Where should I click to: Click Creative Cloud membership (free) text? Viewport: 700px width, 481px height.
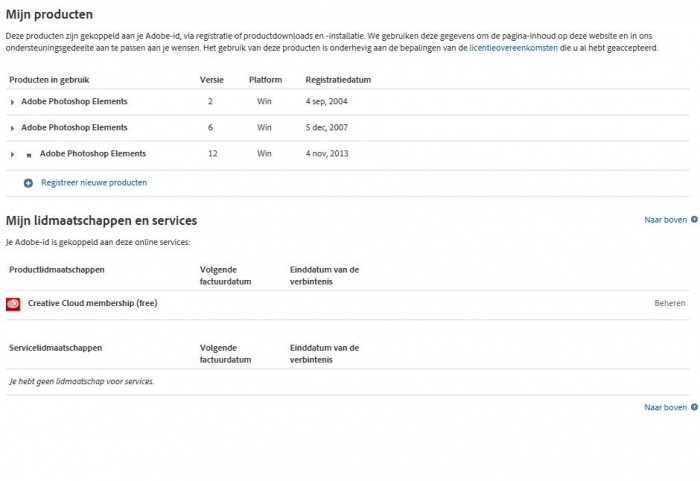(92, 303)
